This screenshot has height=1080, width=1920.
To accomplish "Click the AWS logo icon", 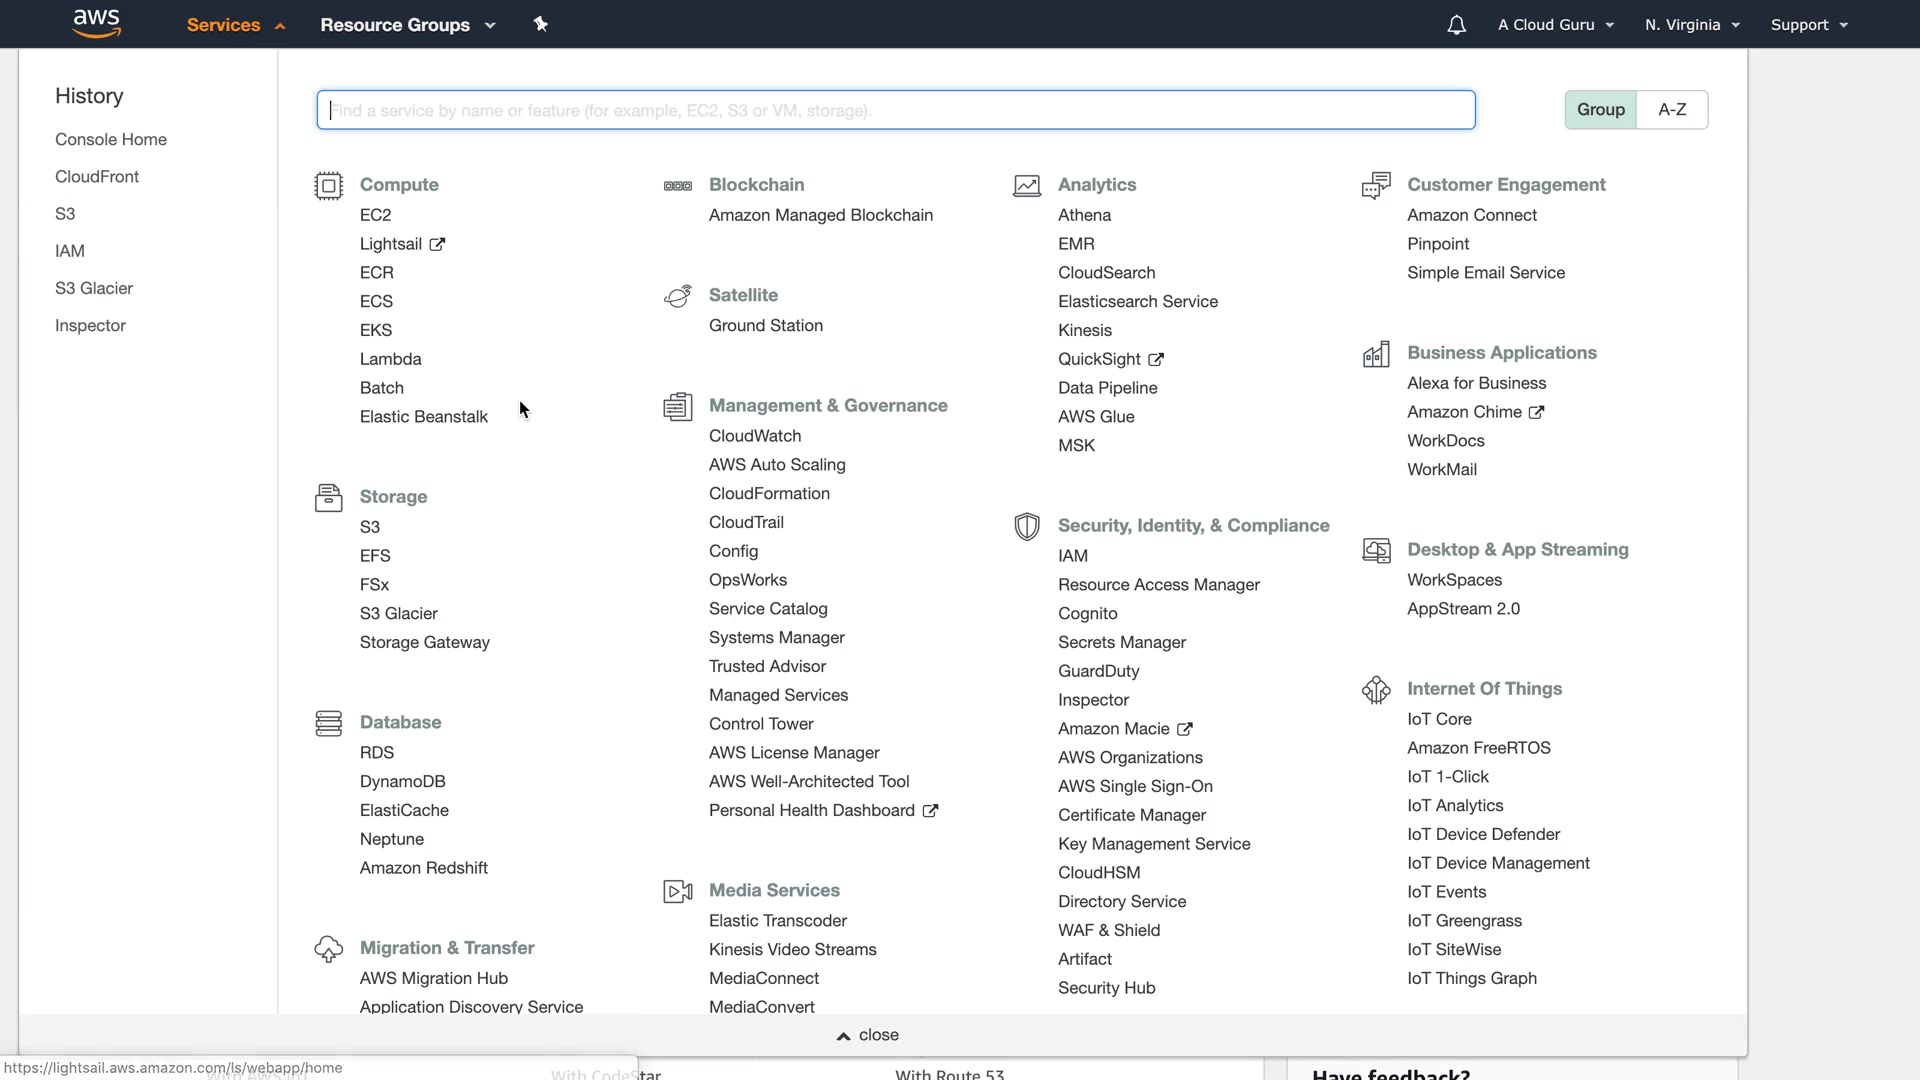I will pyautogui.click(x=97, y=24).
